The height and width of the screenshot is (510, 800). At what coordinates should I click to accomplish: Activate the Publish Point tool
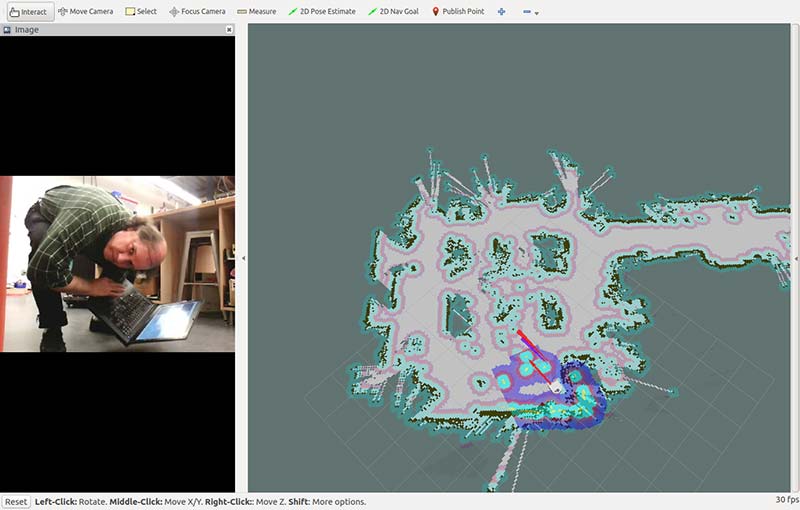[x=458, y=11]
